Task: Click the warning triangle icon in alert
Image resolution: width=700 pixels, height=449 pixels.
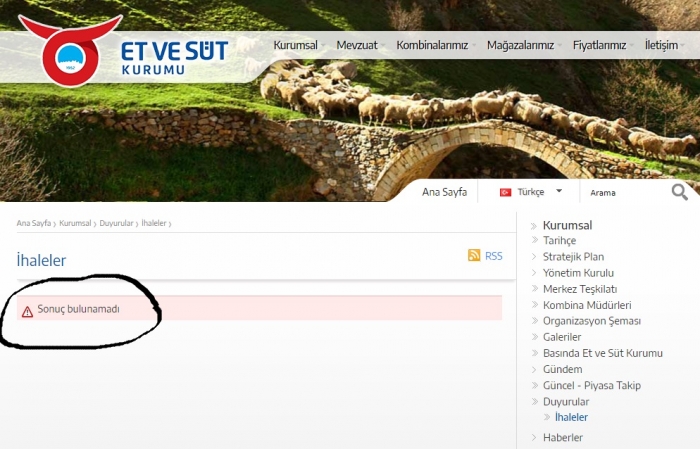Action: click(x=27, y=312)
